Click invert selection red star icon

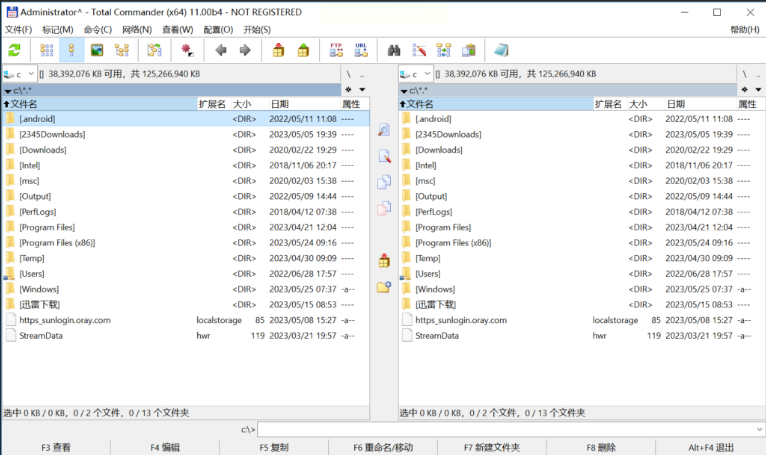(187, 50)
